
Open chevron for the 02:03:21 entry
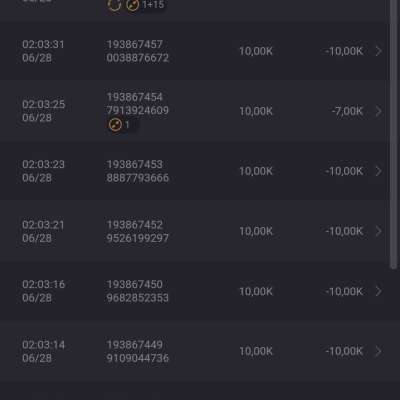(x=378, y=231)
